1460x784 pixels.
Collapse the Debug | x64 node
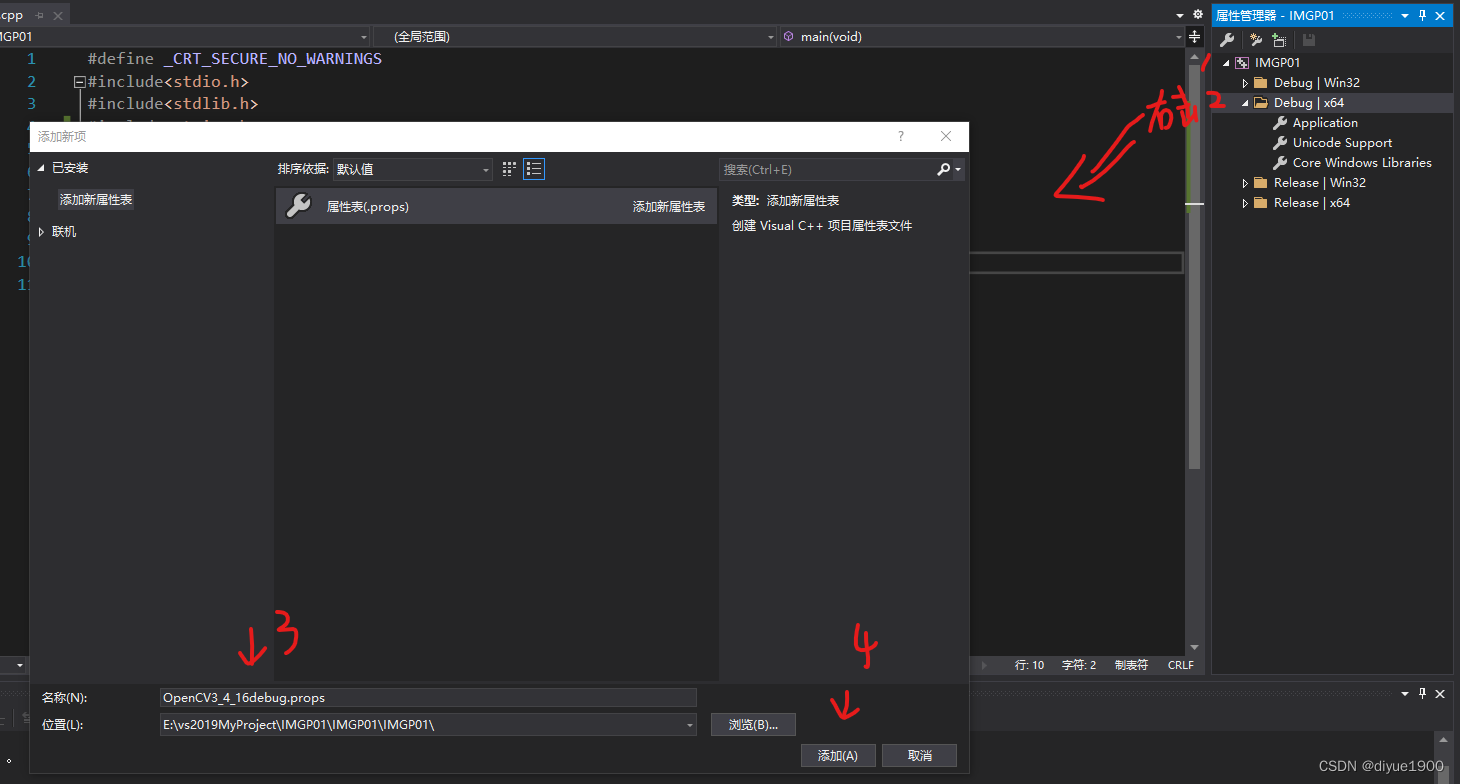(x=1245, y=102)
